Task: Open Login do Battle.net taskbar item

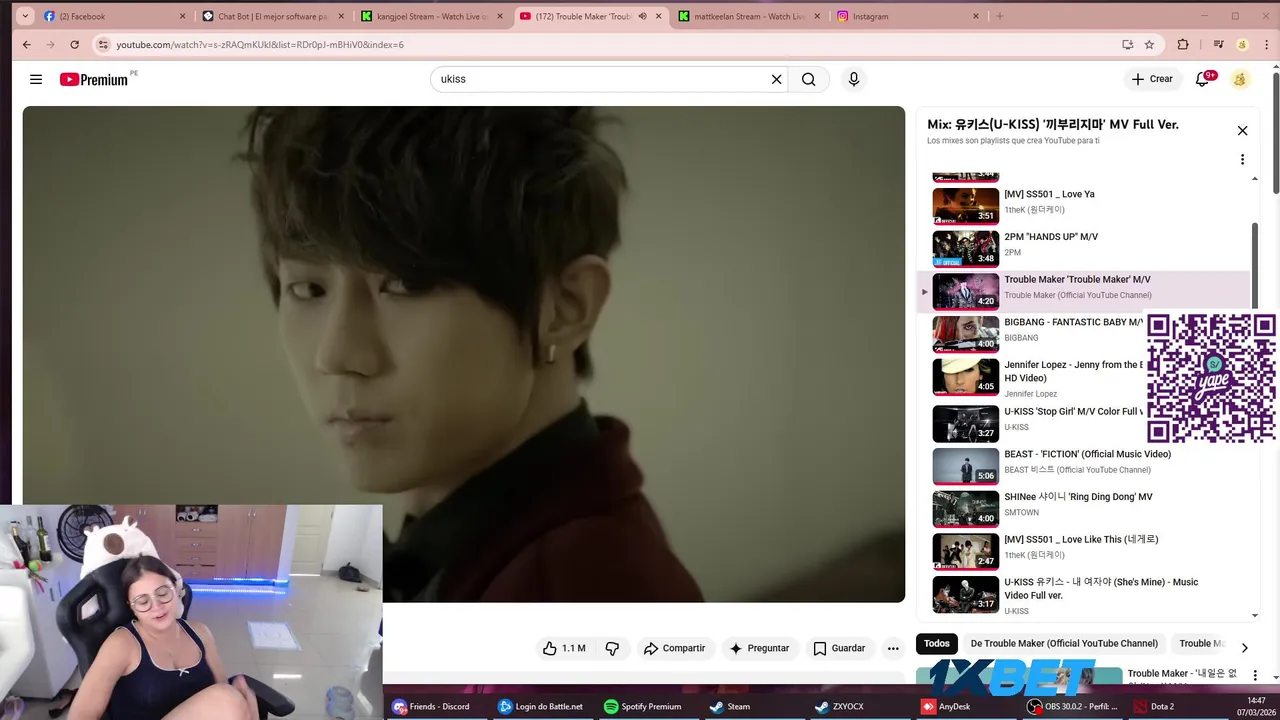Action: tap(540, 706)
